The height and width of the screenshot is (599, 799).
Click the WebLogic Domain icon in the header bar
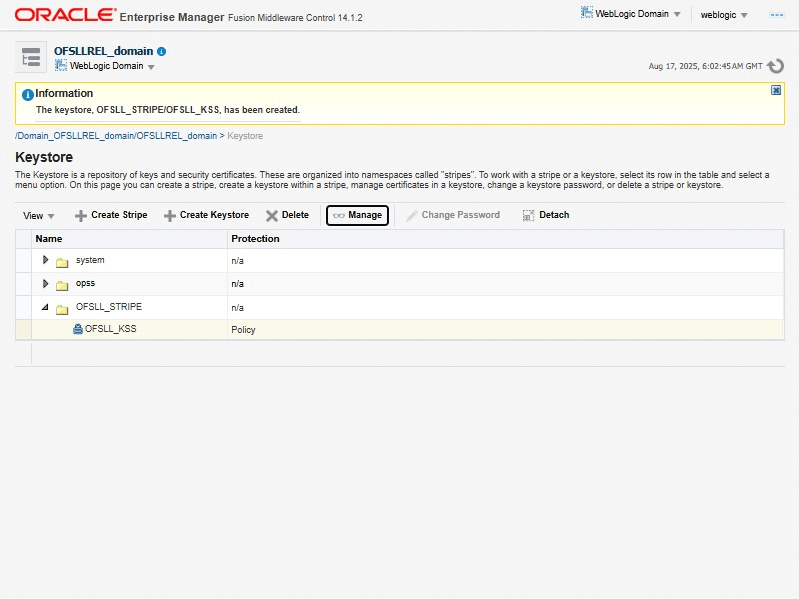point(587,12)
